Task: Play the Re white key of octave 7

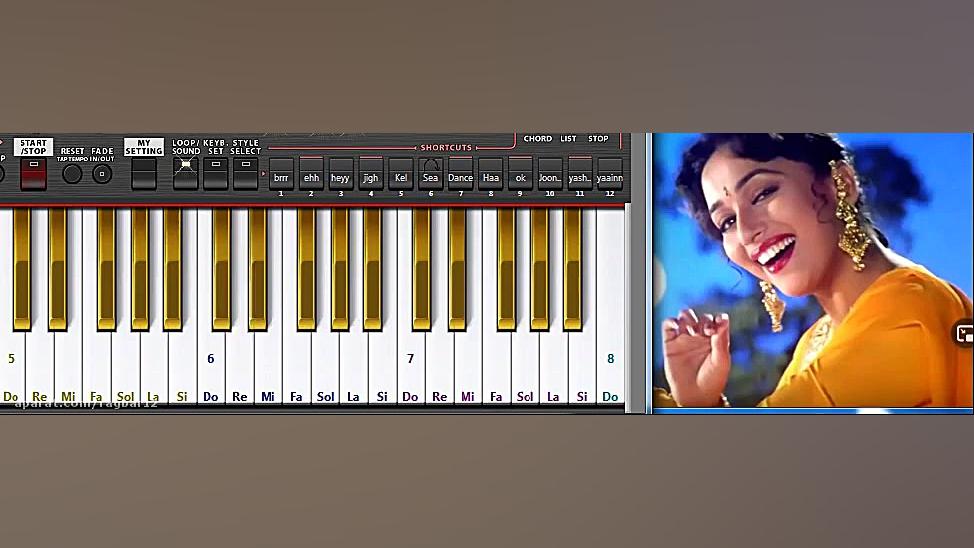Action: (x=439, y=370)
